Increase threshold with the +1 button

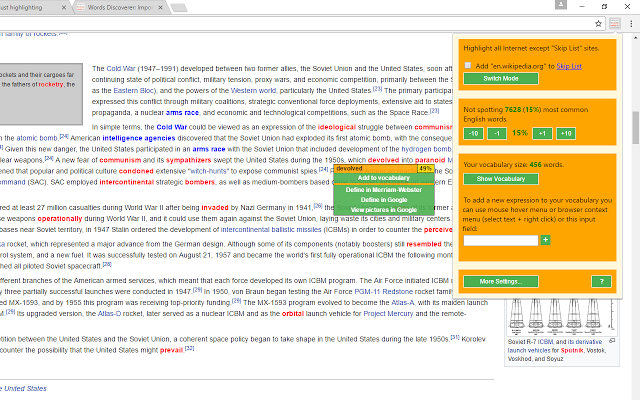542,133
